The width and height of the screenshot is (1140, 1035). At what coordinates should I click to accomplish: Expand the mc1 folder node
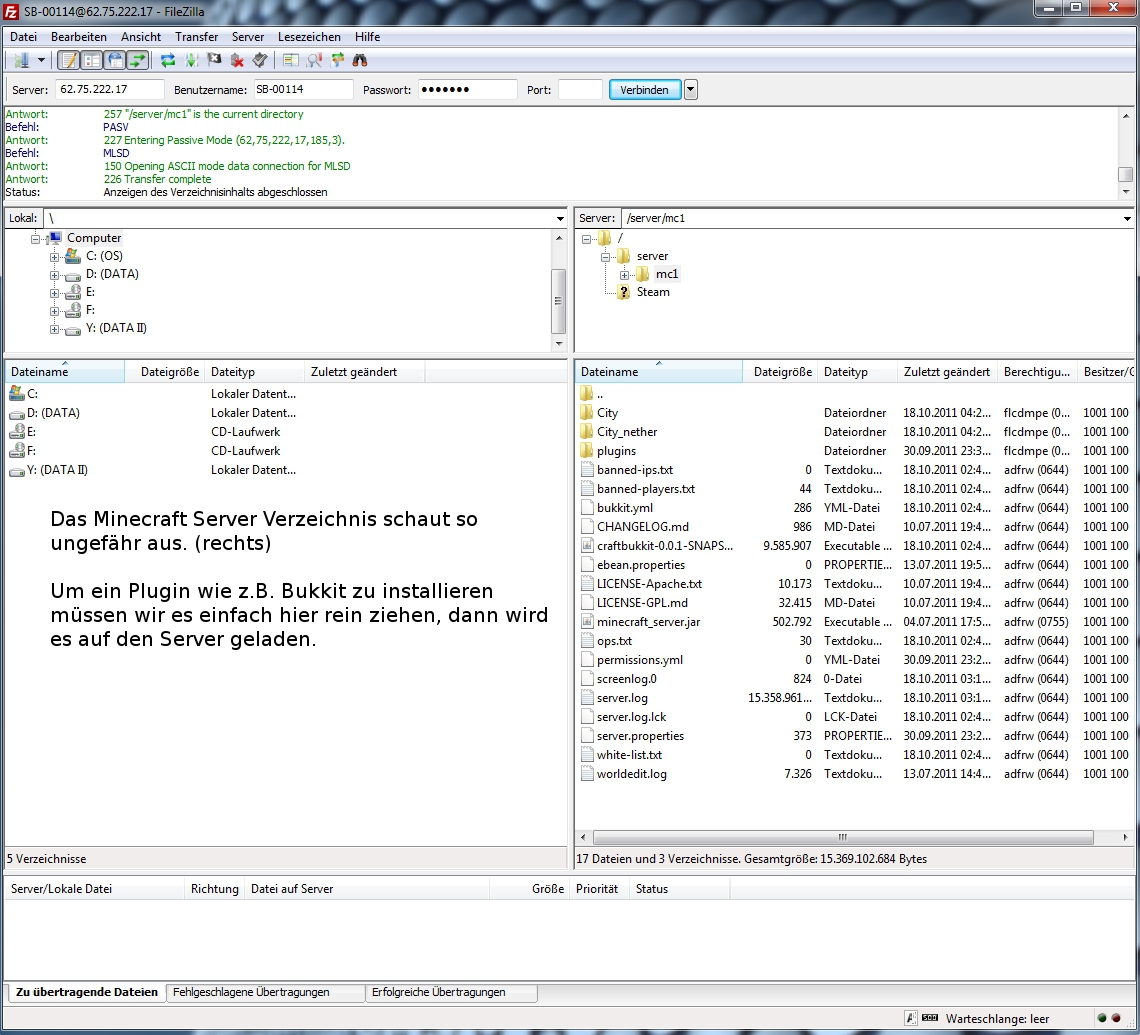(625, 275)
